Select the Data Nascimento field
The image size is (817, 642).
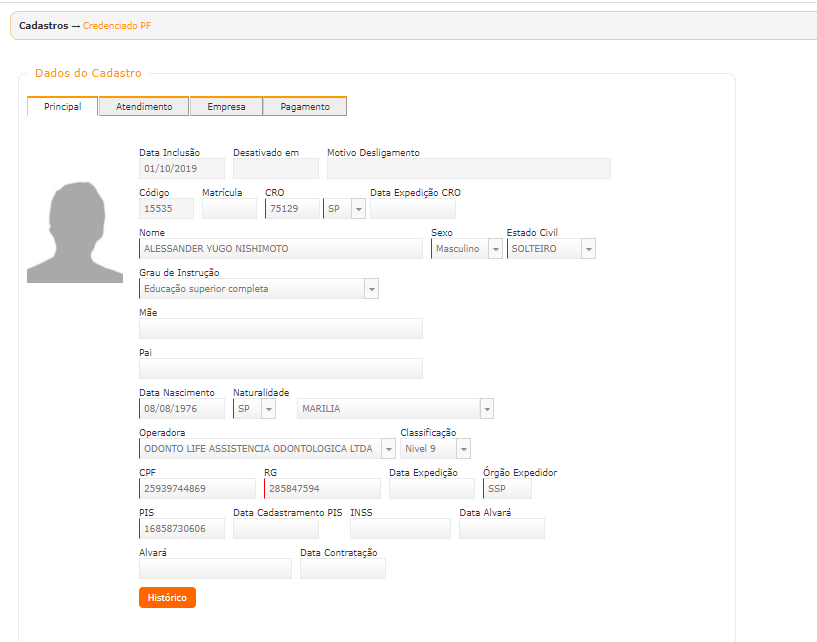182,409
